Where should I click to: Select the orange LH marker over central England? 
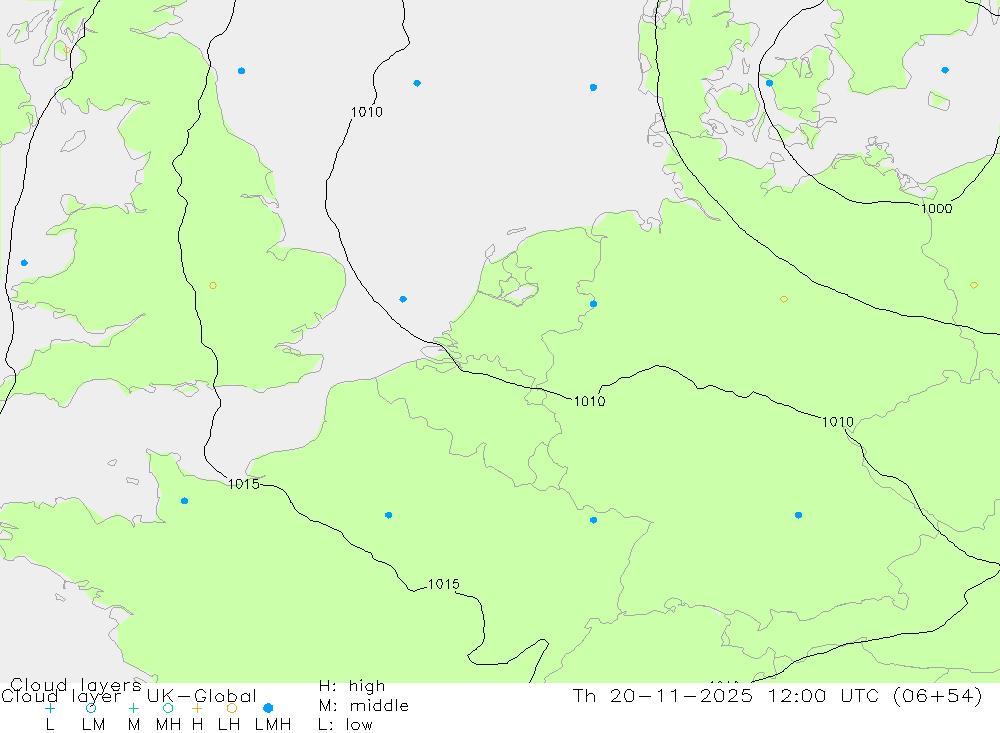(x=213, y=285)
